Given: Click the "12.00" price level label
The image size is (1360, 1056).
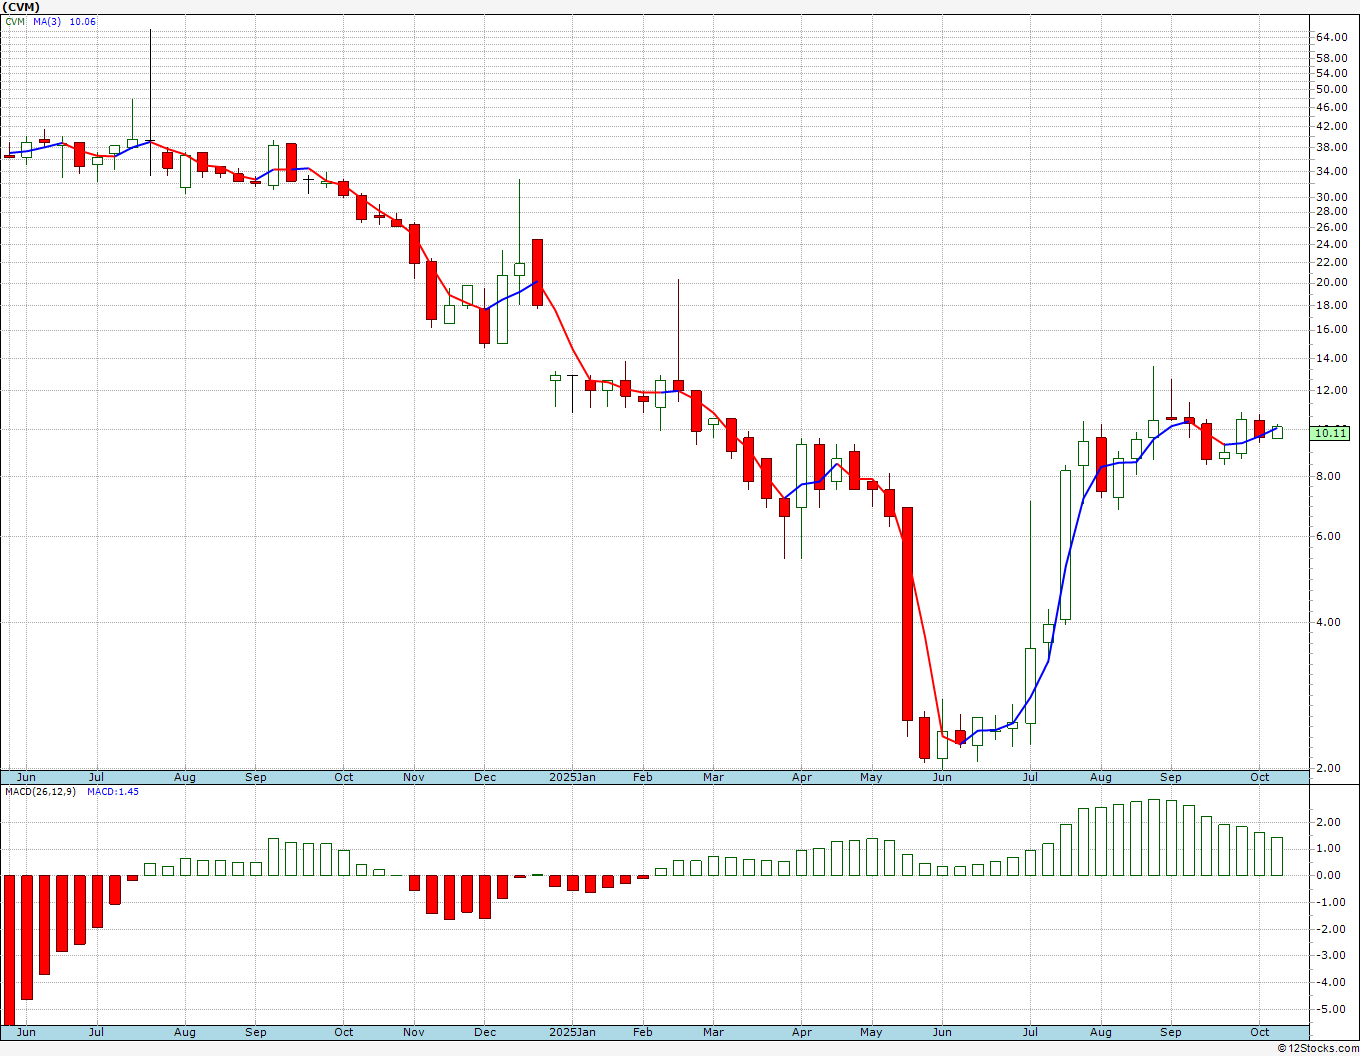Looking at the screenshot, I should tap(1330, 390).
